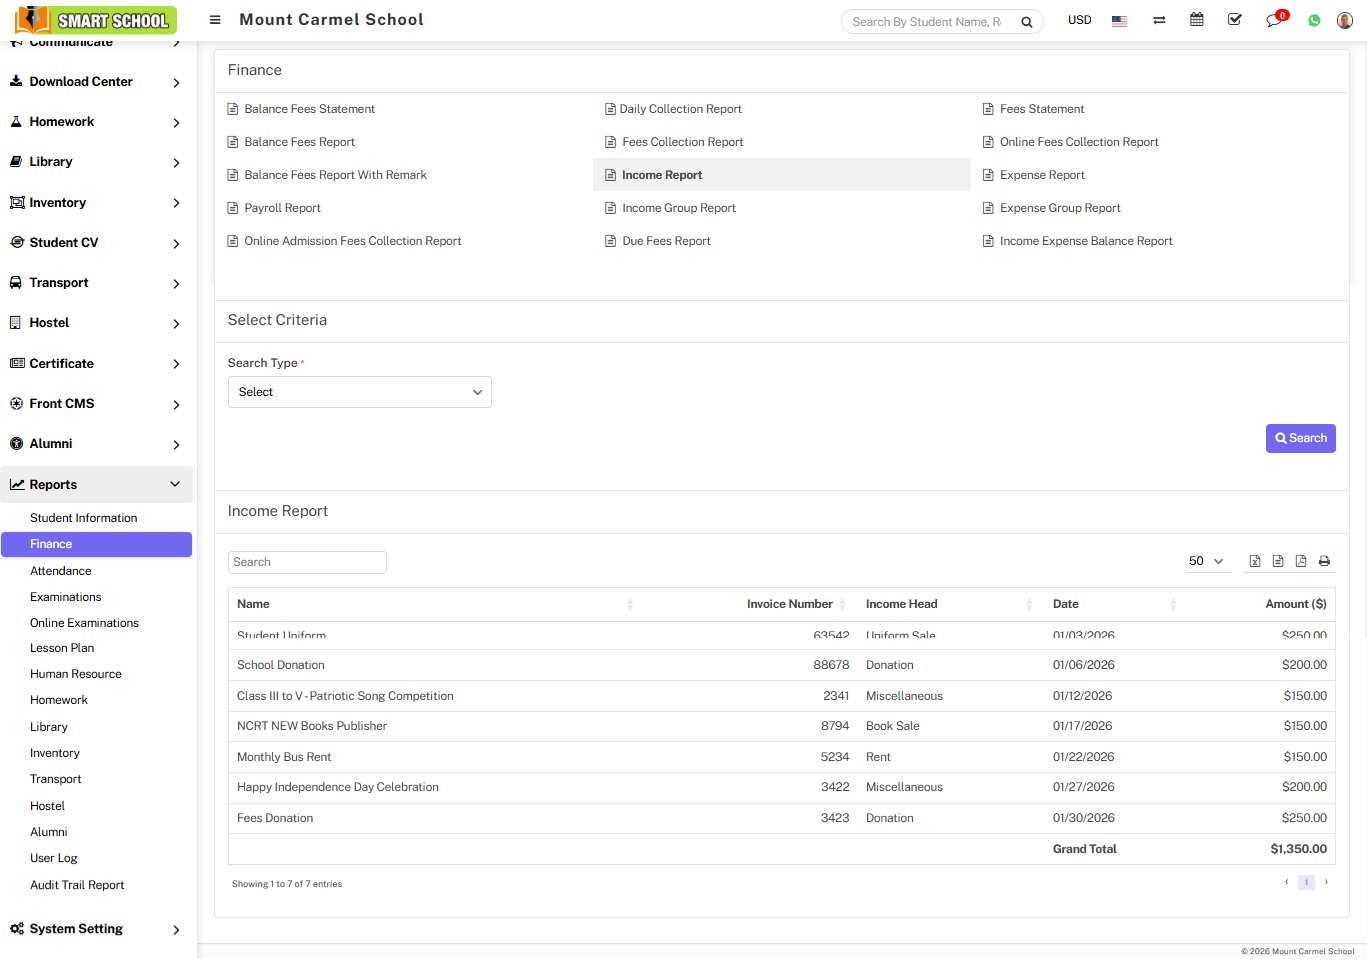Open the Audit Trail Report submenu item

point(77,885)
